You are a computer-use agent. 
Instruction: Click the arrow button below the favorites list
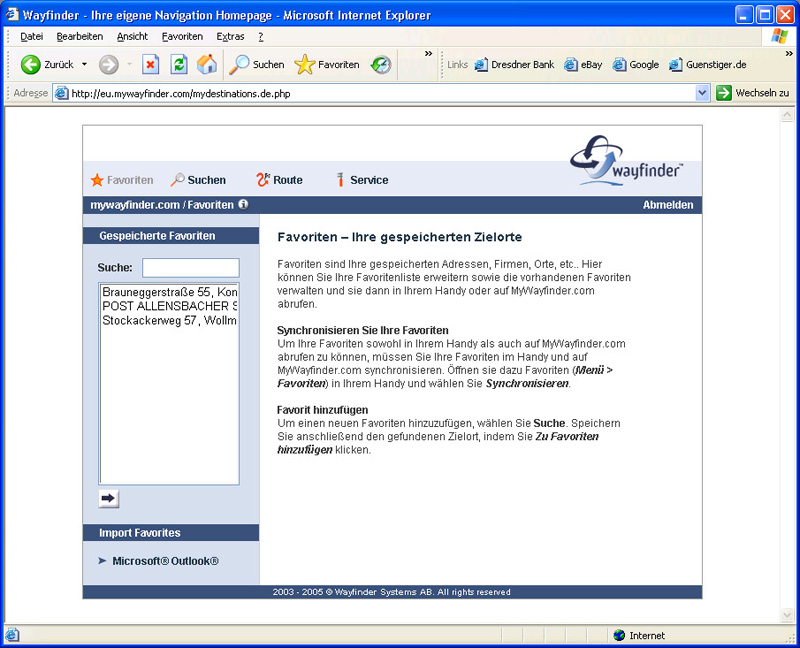(109, 498)
